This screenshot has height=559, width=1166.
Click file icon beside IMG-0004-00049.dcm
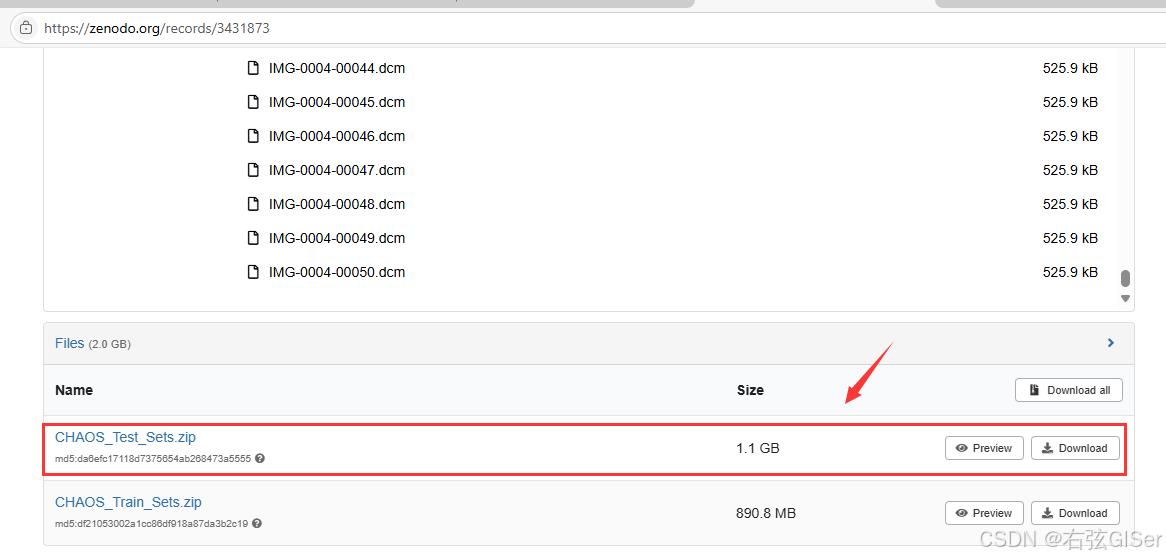click(254, 238)
